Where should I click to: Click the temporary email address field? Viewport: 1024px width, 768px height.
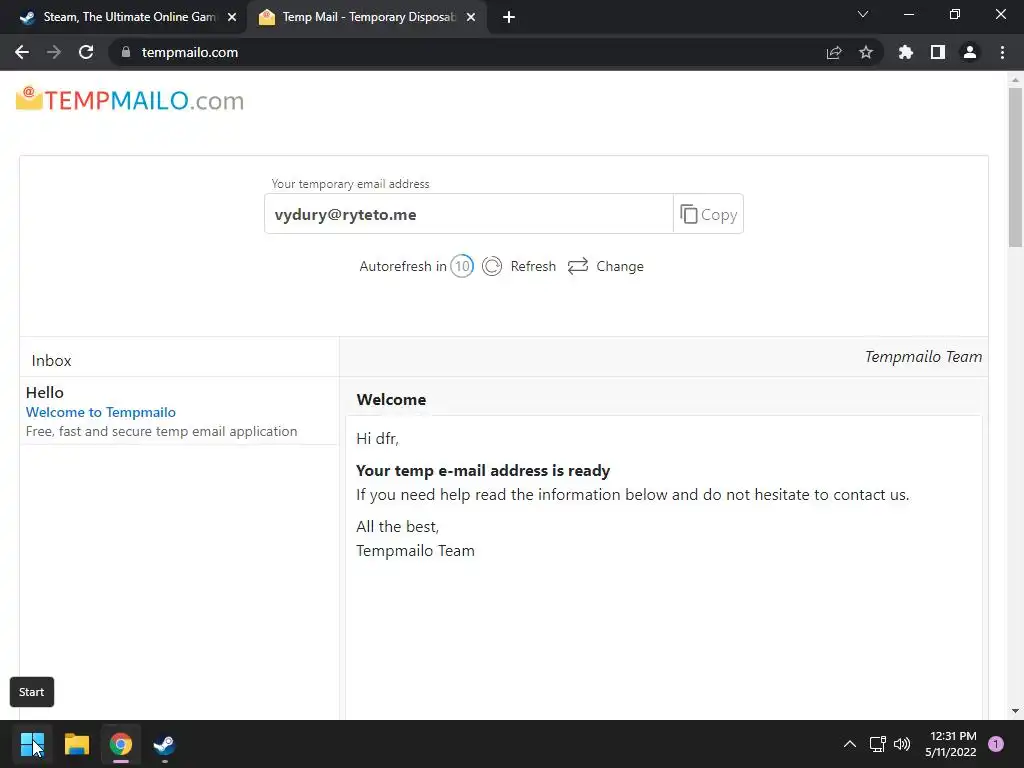point(468,214)
